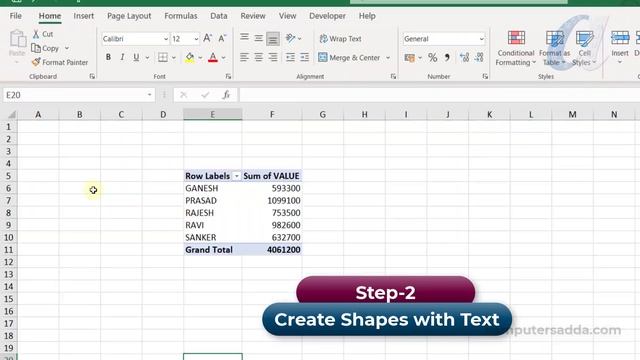Open the Clipboard dialog launcher
Viewport: 640px width, 360px height.
tap(92, 76)
